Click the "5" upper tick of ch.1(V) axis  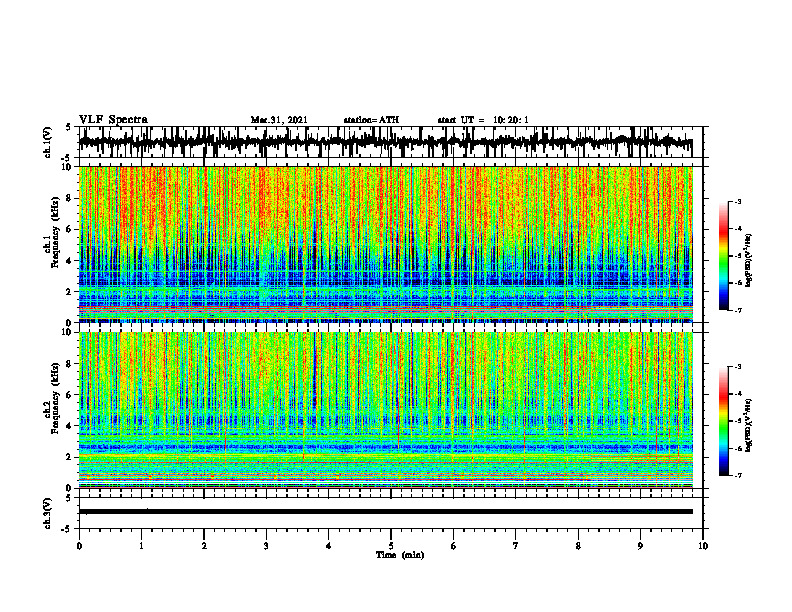tap(68, 128)
